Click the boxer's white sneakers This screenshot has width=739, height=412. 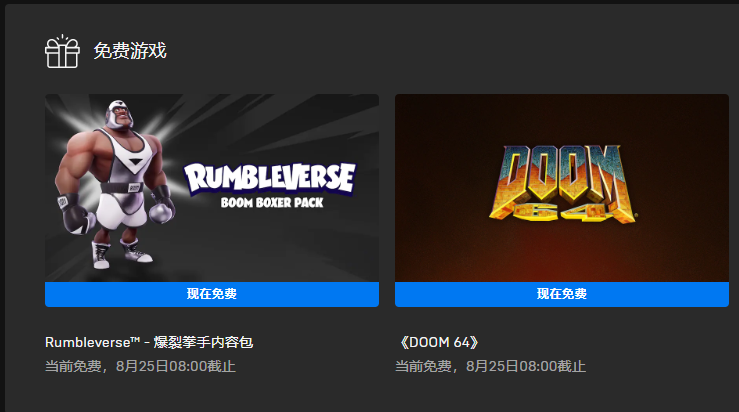pos(119,253)
